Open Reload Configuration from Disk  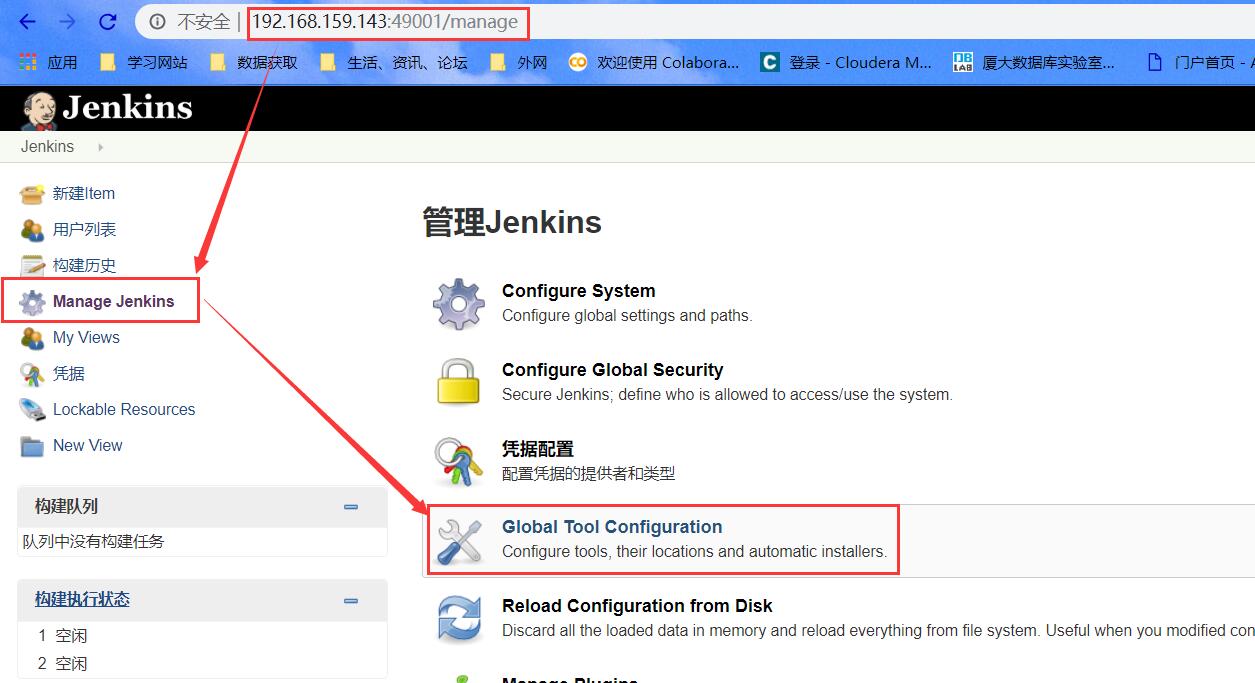637,606
